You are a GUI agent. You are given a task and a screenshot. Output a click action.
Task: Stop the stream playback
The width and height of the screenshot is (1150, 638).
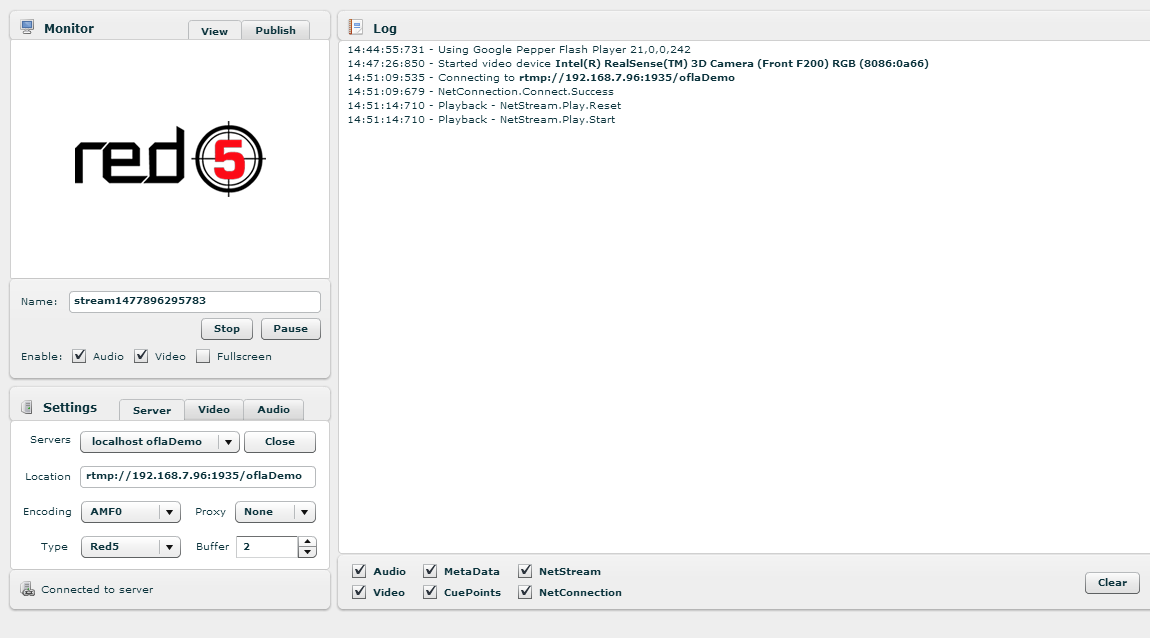click(227, 329)
